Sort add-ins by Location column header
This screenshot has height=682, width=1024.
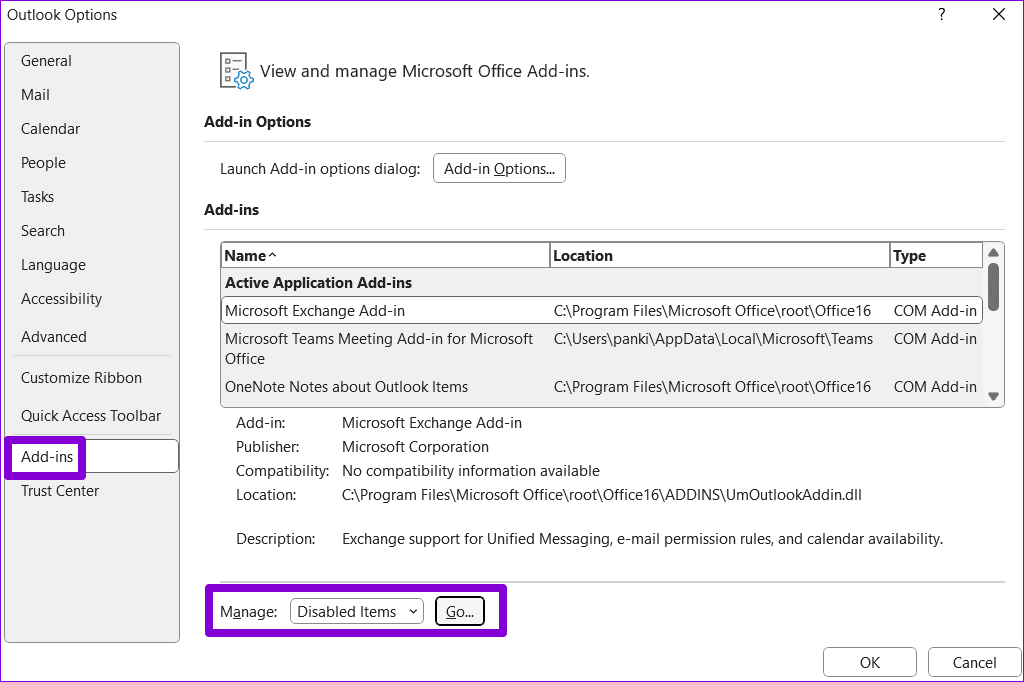[x=720, y=255]
